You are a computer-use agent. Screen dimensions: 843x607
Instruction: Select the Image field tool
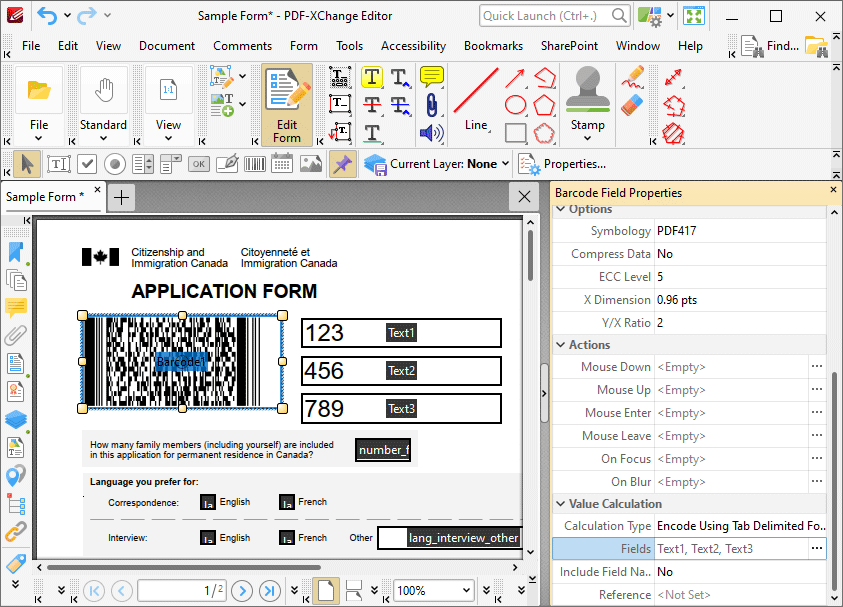(311, 164)
